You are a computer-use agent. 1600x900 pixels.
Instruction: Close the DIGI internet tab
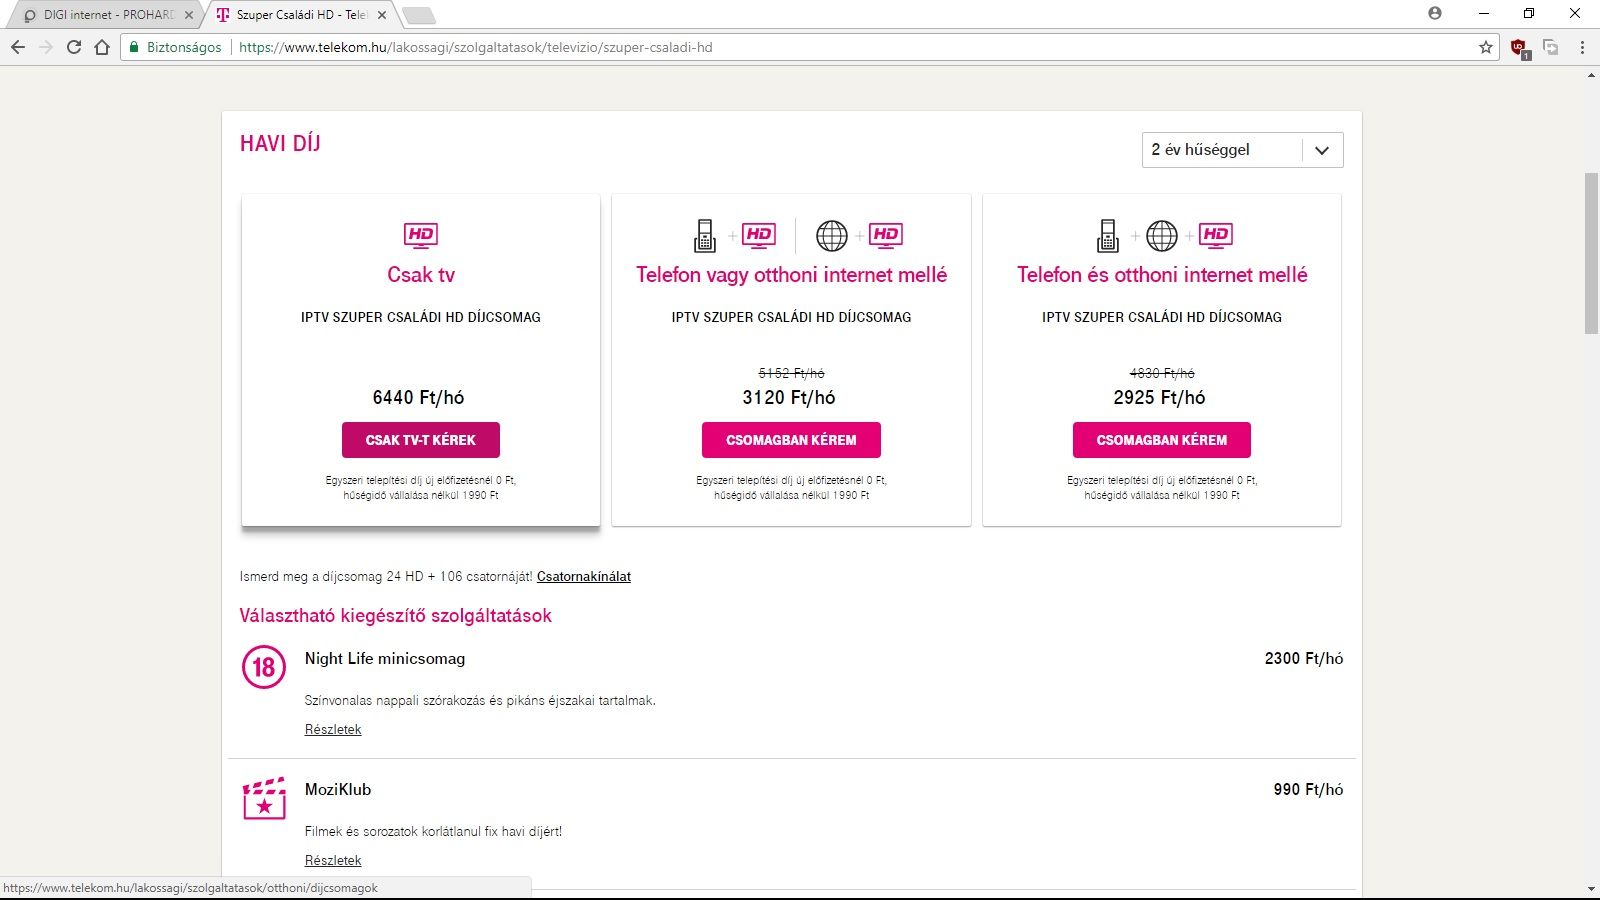point(189,15)
